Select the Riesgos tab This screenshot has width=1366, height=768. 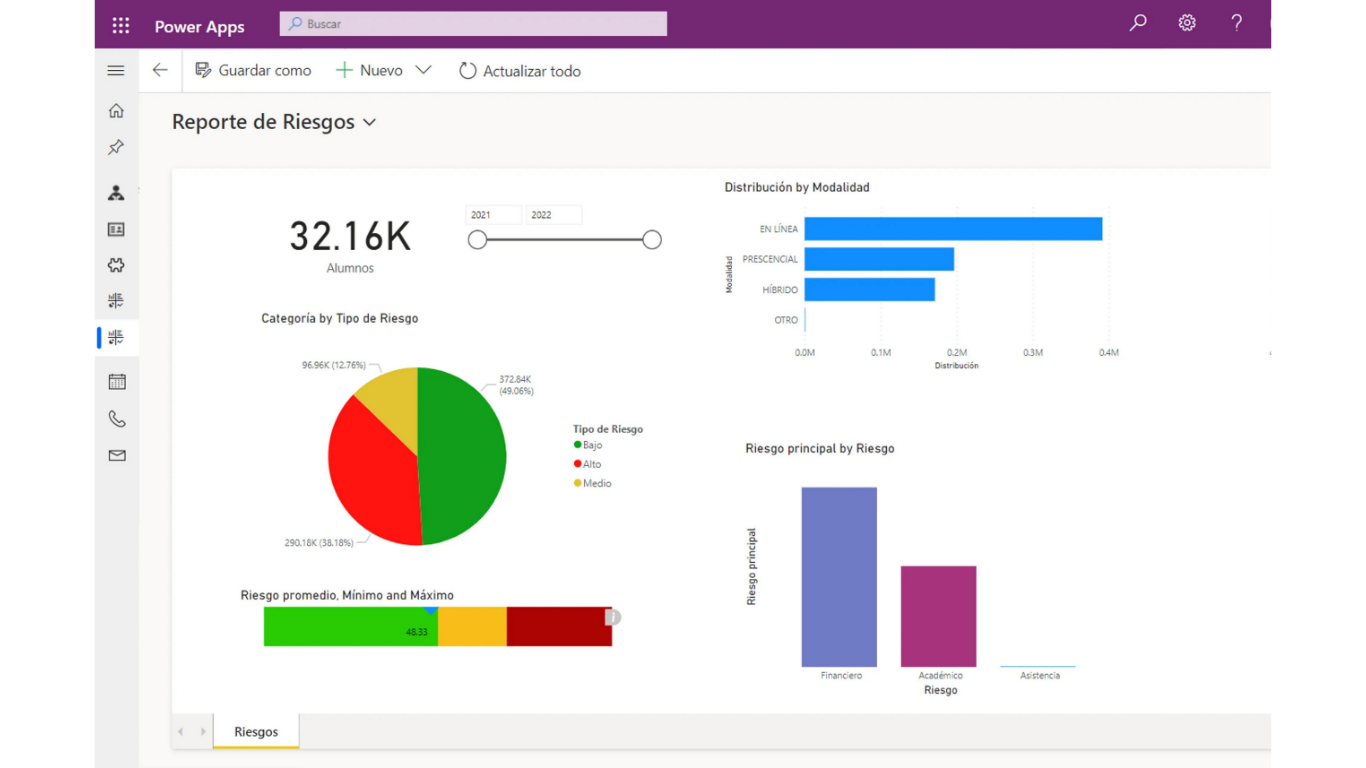pyautogui.click(x=255, y=731)
